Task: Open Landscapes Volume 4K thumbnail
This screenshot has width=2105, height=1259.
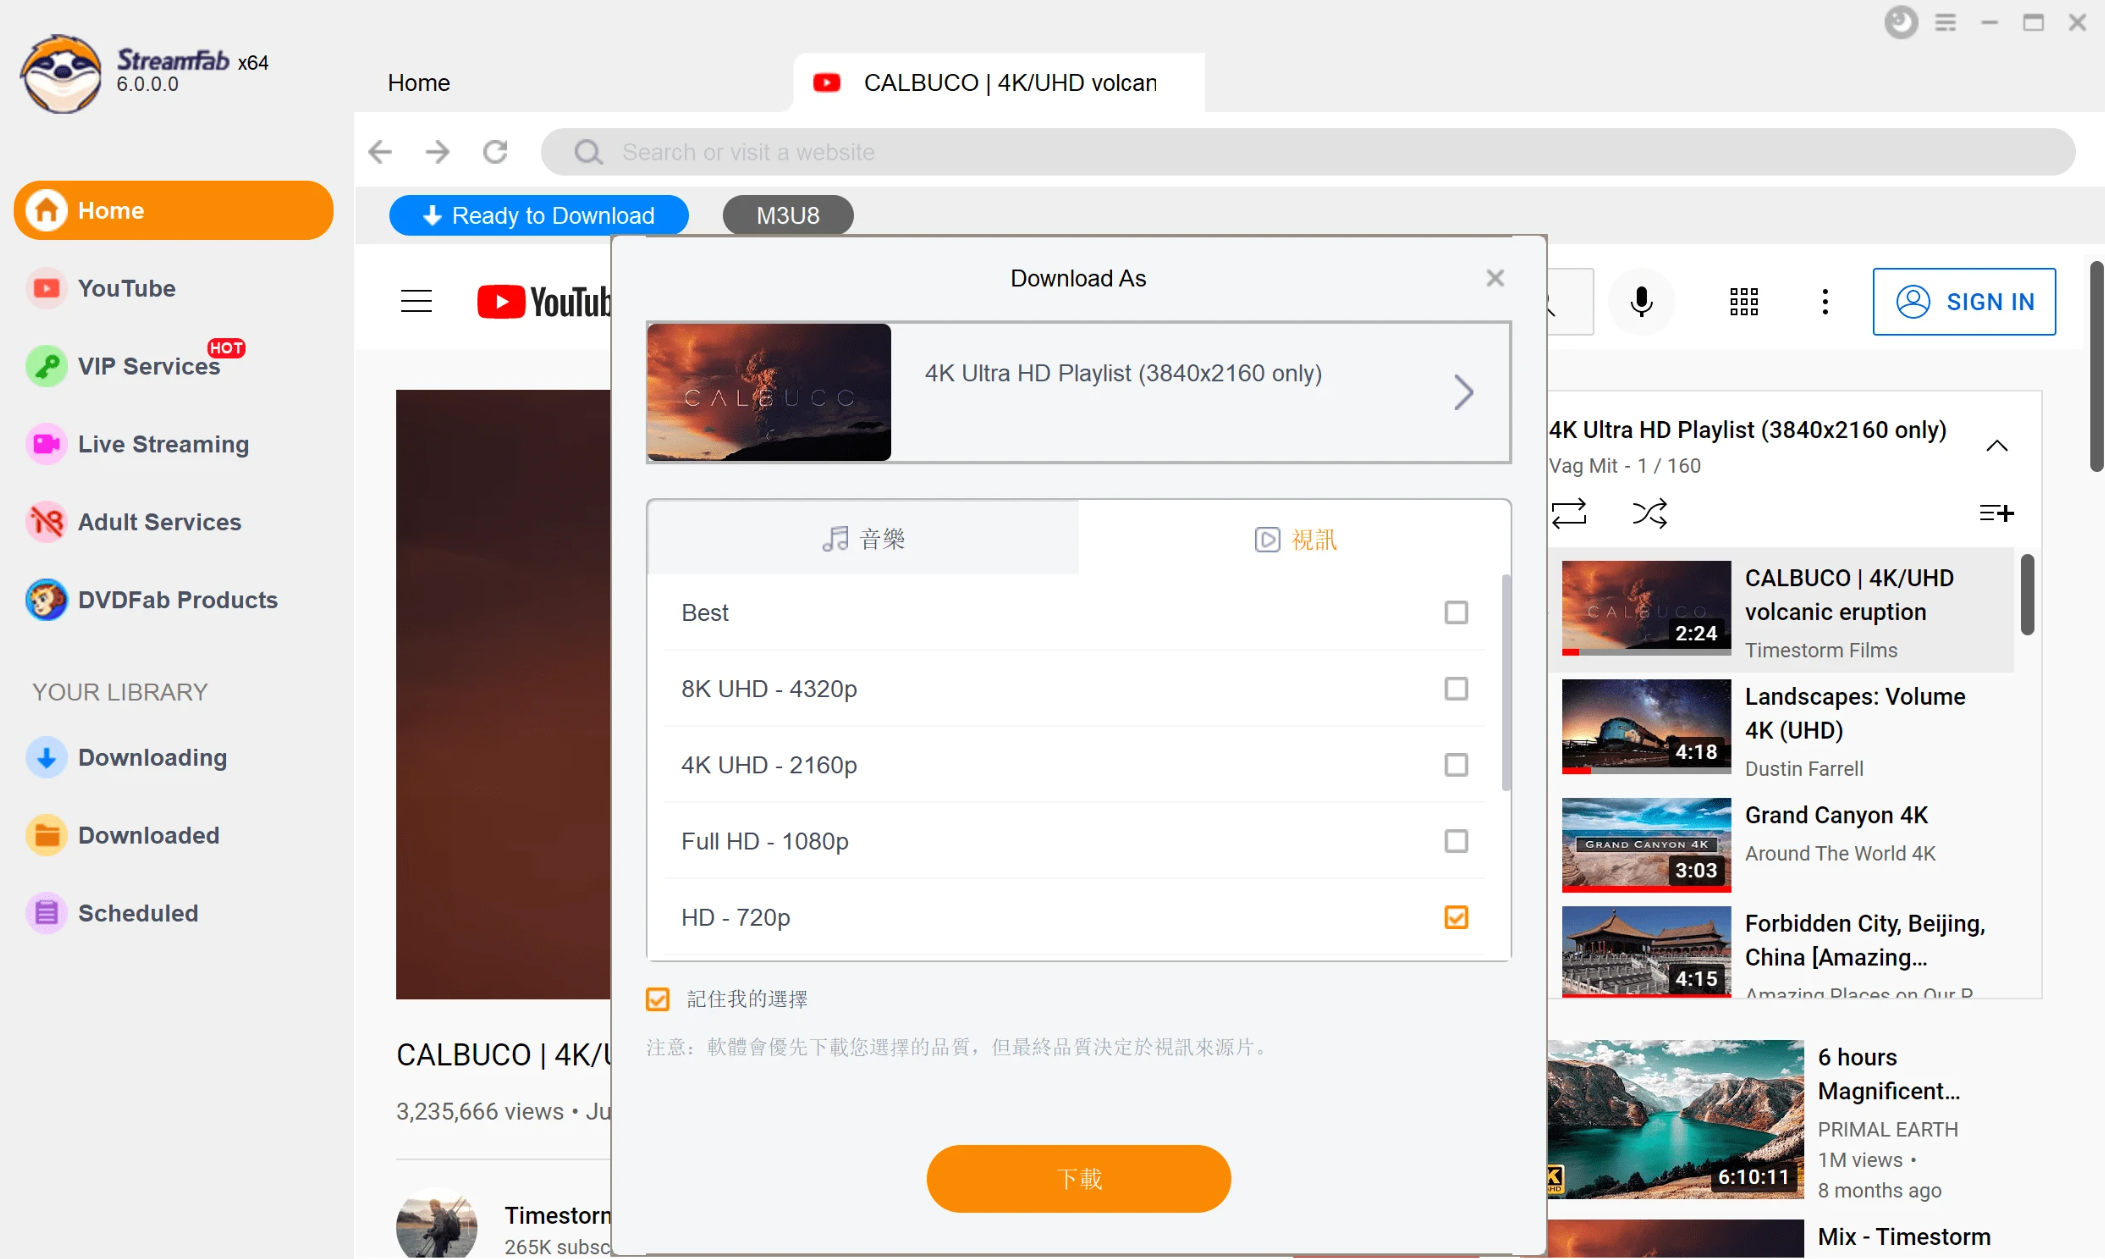Action: tap(1646, 727)
